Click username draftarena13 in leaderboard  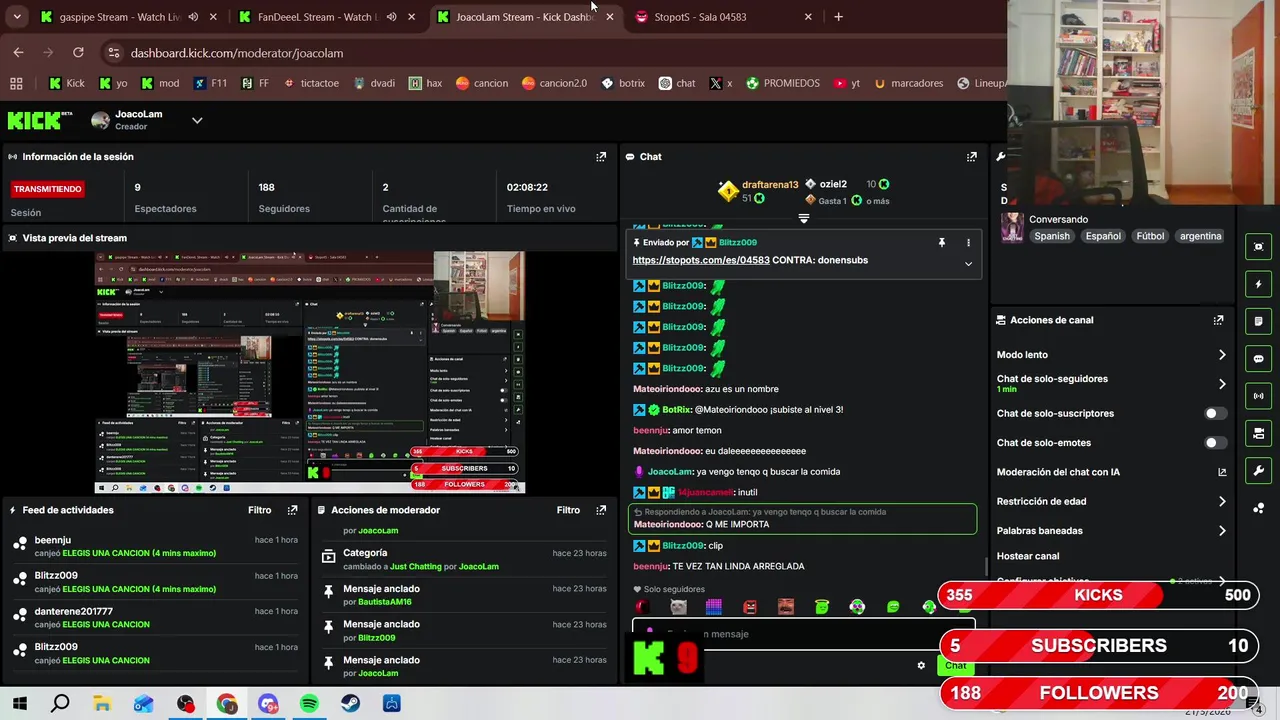tap(770, 185)
